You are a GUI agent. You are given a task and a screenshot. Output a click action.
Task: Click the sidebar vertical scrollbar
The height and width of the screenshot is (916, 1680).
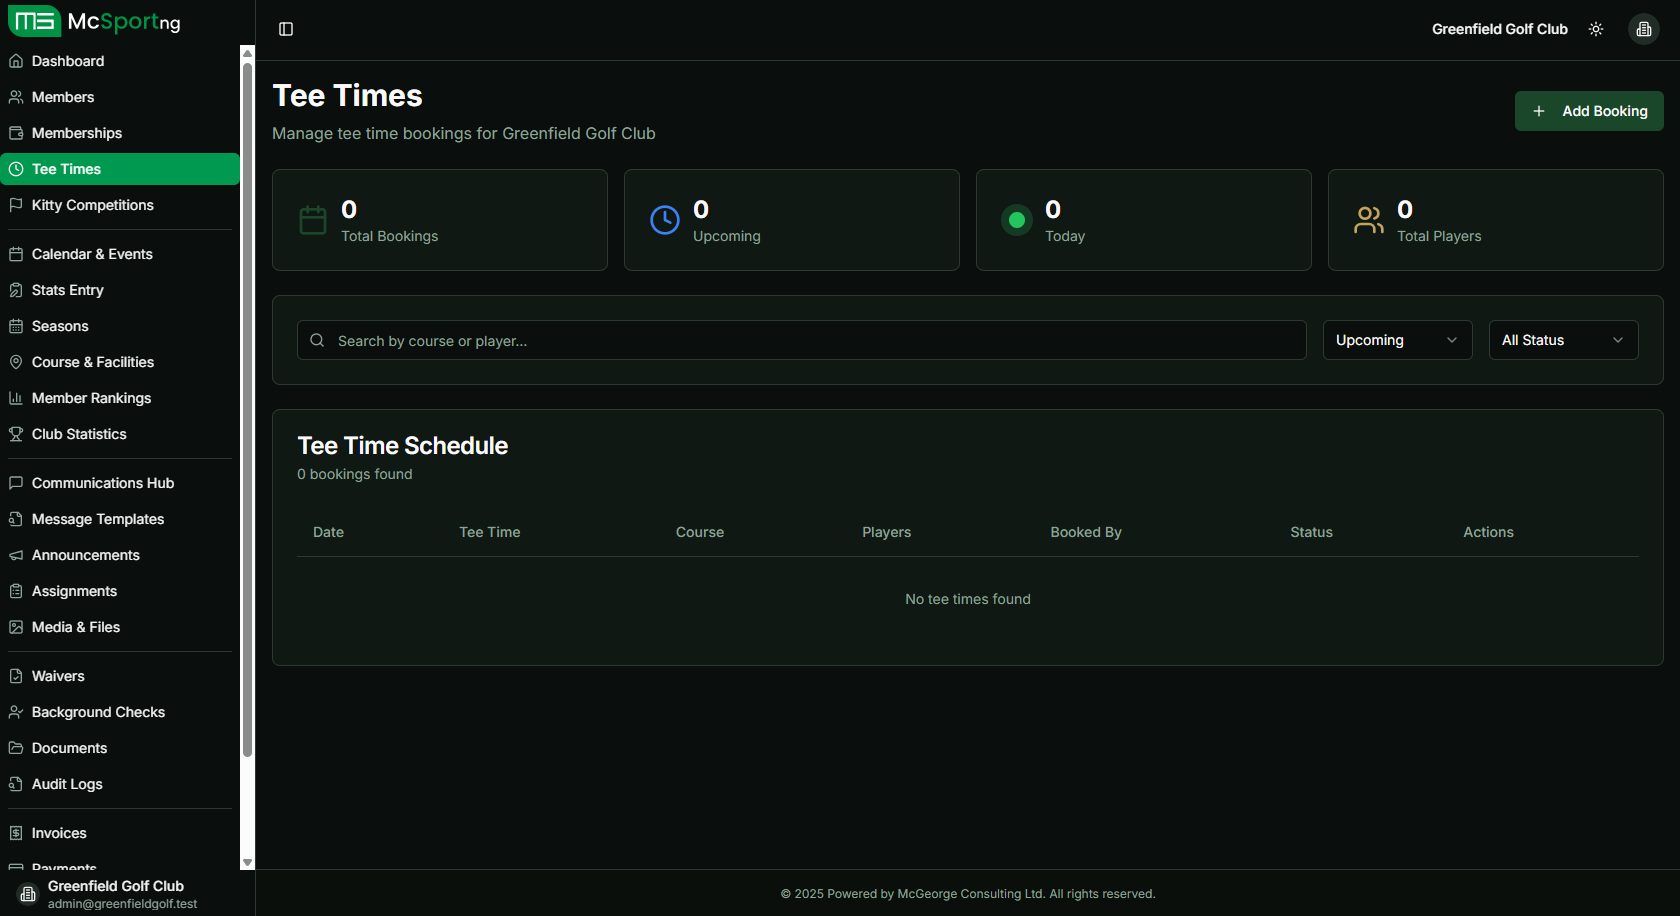[x=247, y=400]
